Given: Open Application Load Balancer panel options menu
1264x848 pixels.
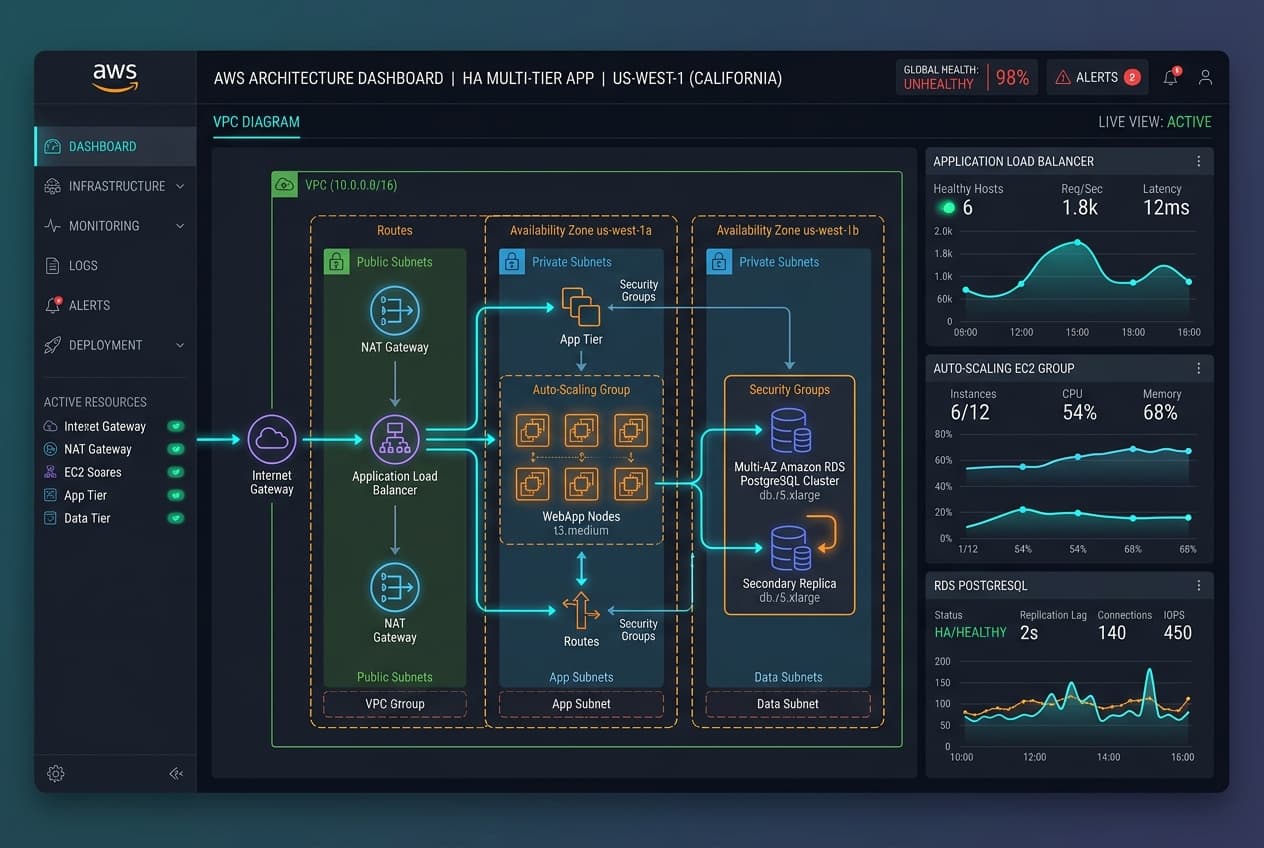Looking at the screenshot, I should (1198, 161).
